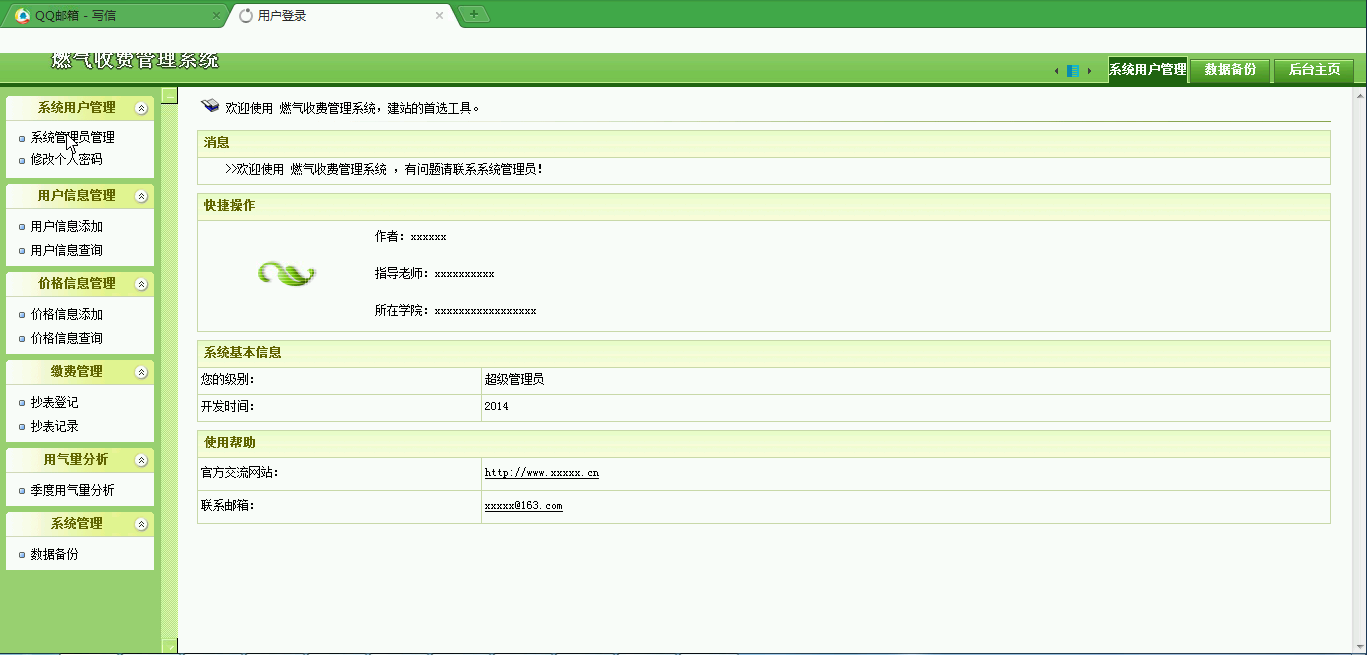Select the 用户登录 browser tab
The width and height of the screenshot is (1367, 655).
342,15
